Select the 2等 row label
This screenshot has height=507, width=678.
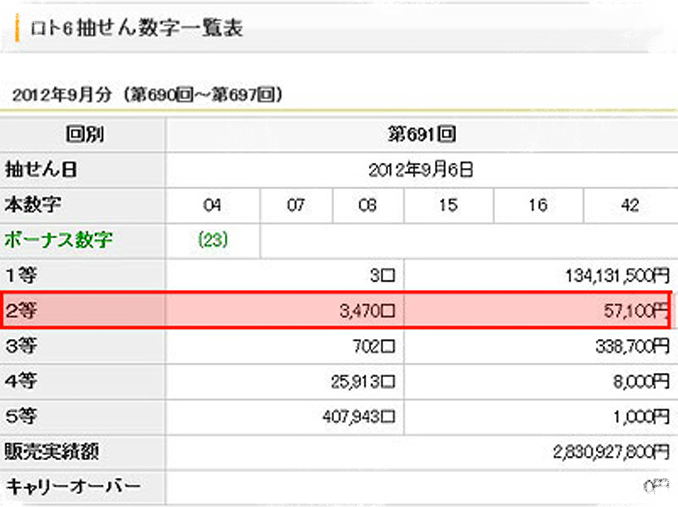tap(21, 310)
